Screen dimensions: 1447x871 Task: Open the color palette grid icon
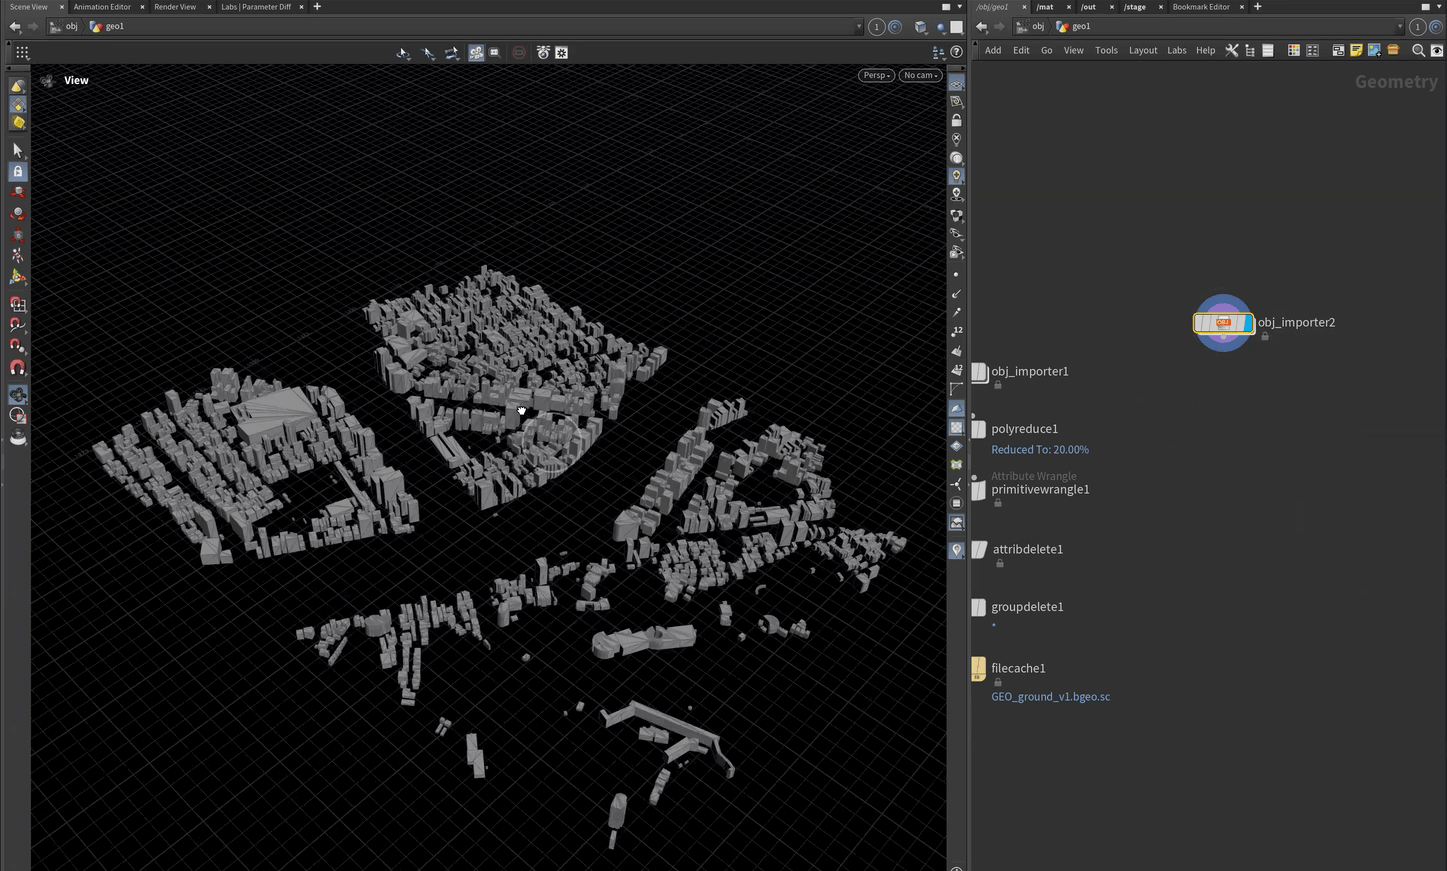click(x=1293, y=50)
